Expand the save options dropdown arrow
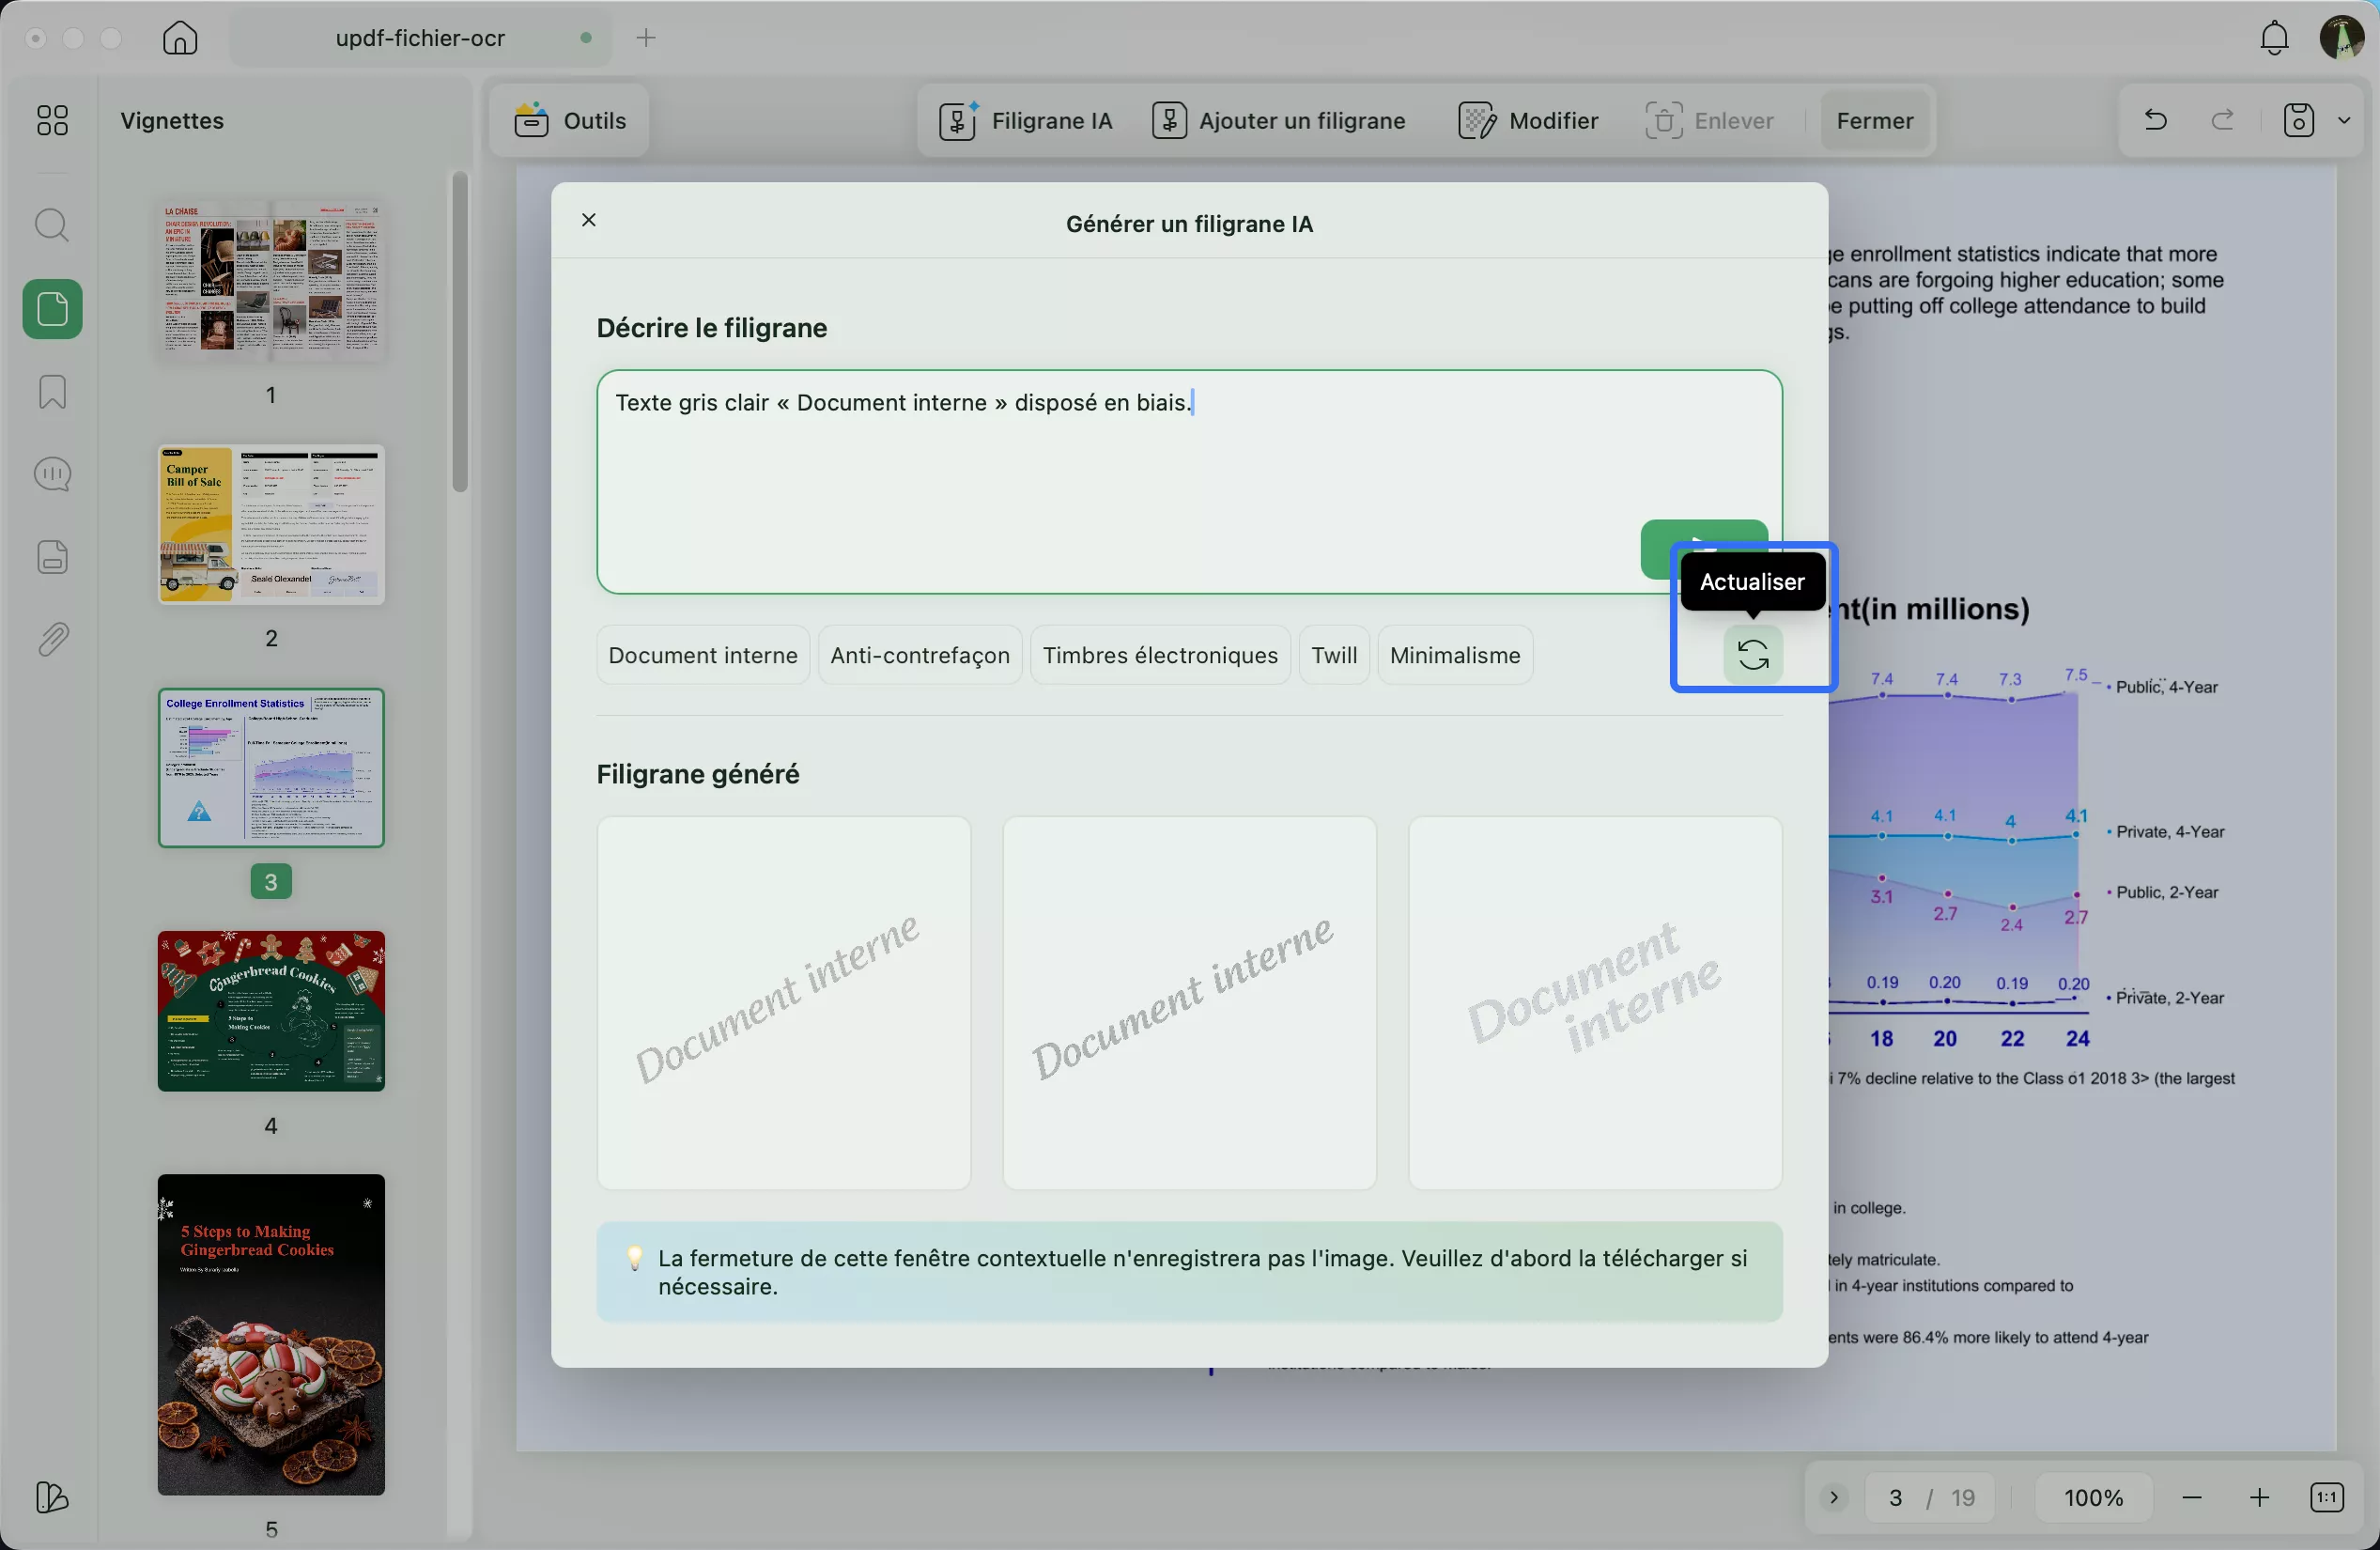Viewport: 2380px width, 1550px height. 2343,121
